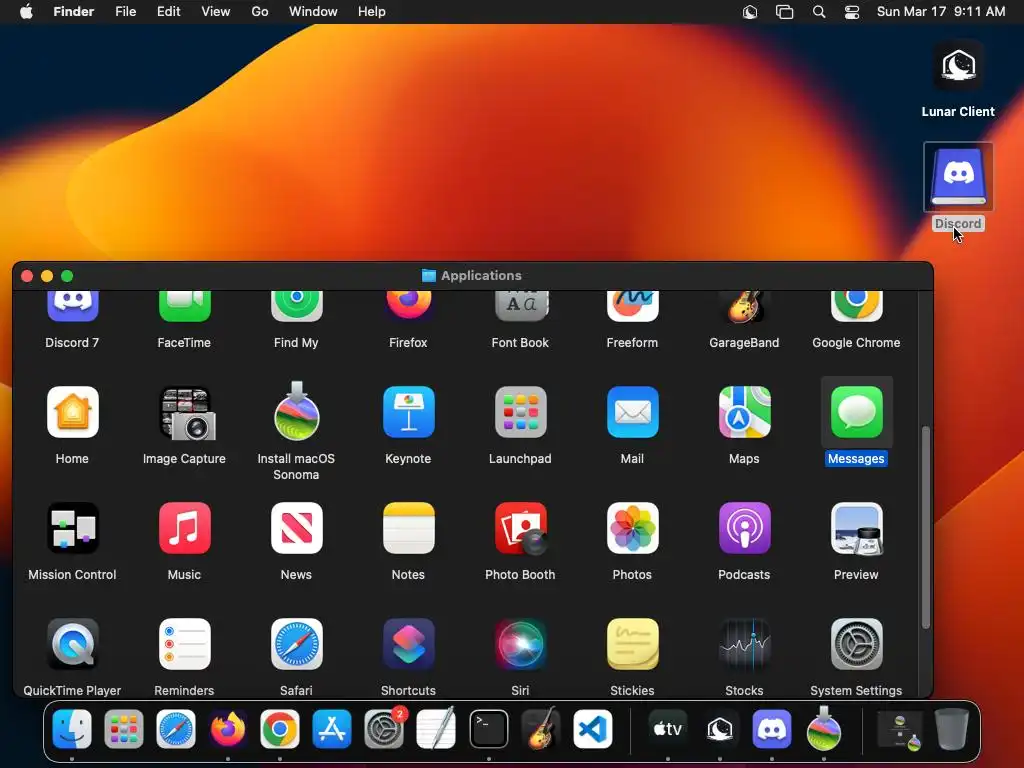Image resolution: width=1024 pixels, height=768 pixels.
Task: Open the App Store from the Dock
Action: [x=332, y=729]
